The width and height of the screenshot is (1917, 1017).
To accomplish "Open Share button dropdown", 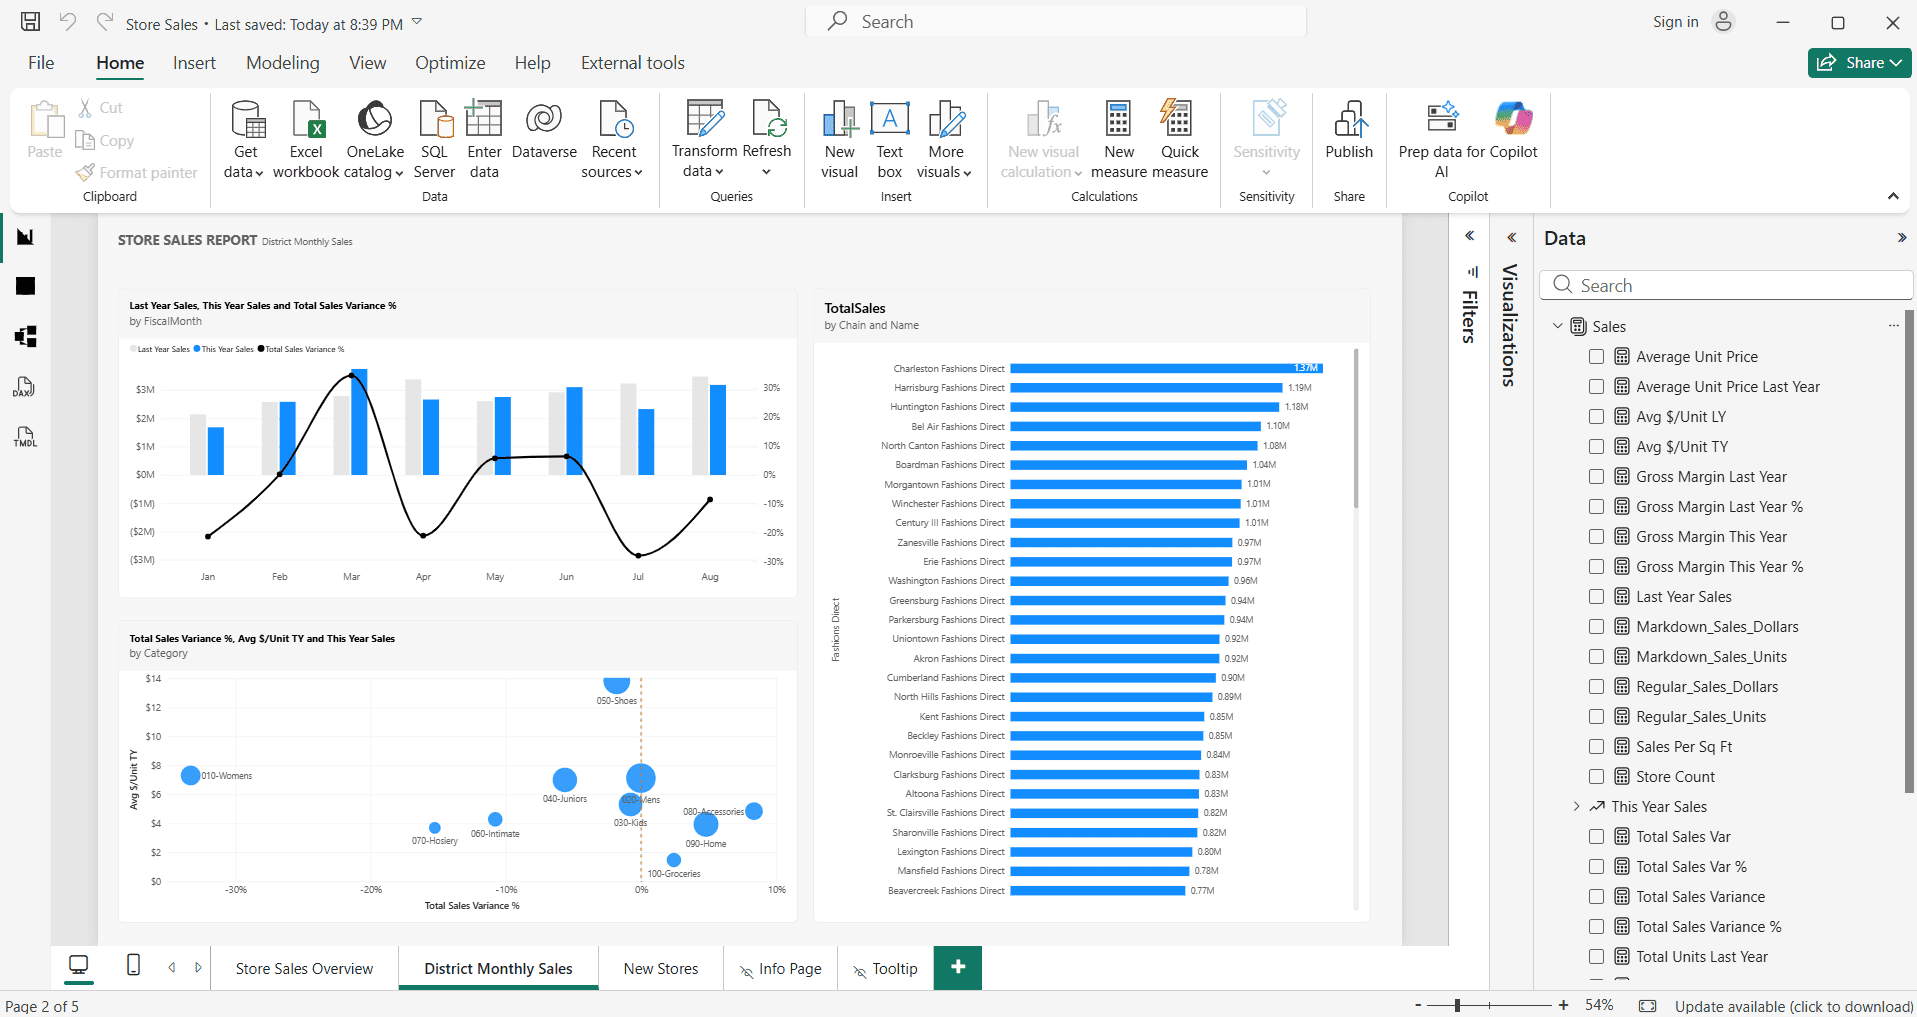I will coord(1896,63).
